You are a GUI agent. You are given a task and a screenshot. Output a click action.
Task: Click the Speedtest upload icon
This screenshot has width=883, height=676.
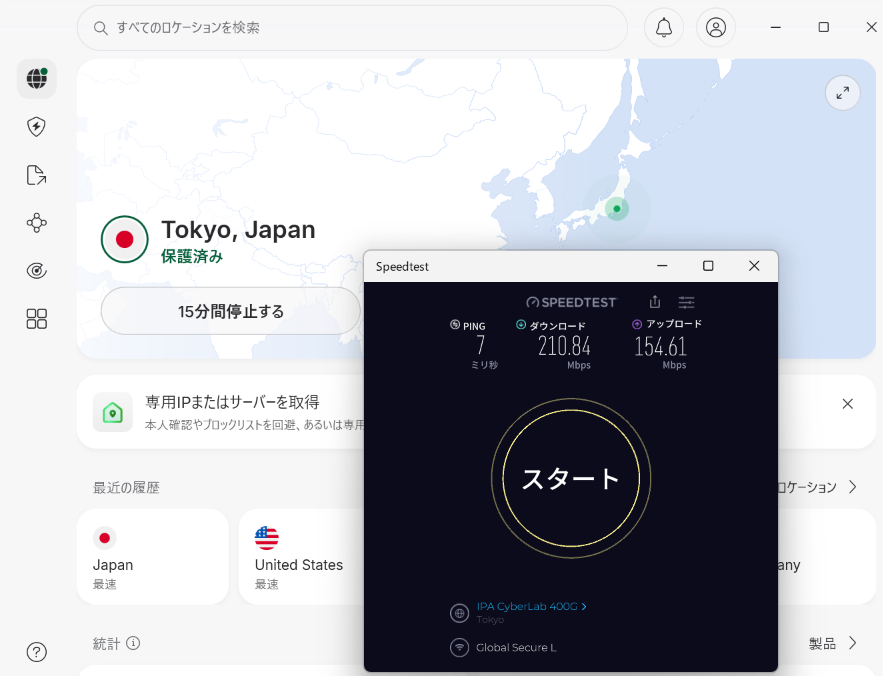pyautogui.click(x=637, y=324)
